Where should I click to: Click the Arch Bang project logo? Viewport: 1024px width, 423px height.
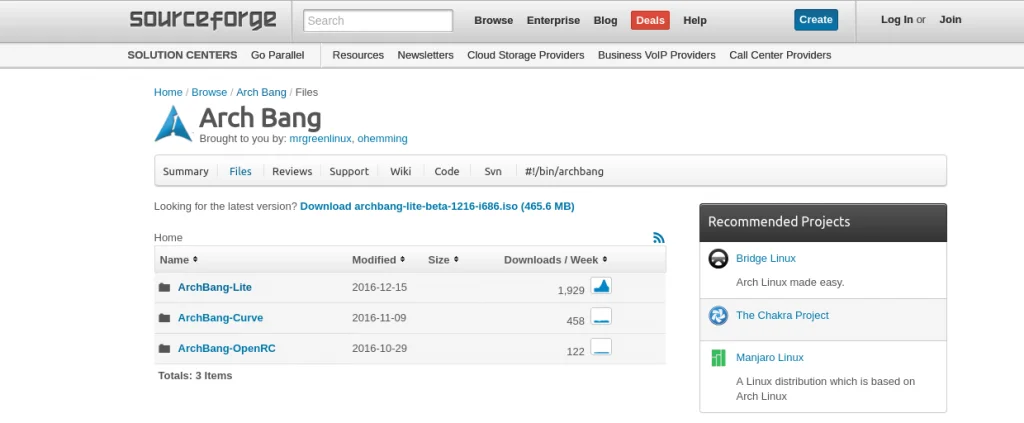[173, 123]
